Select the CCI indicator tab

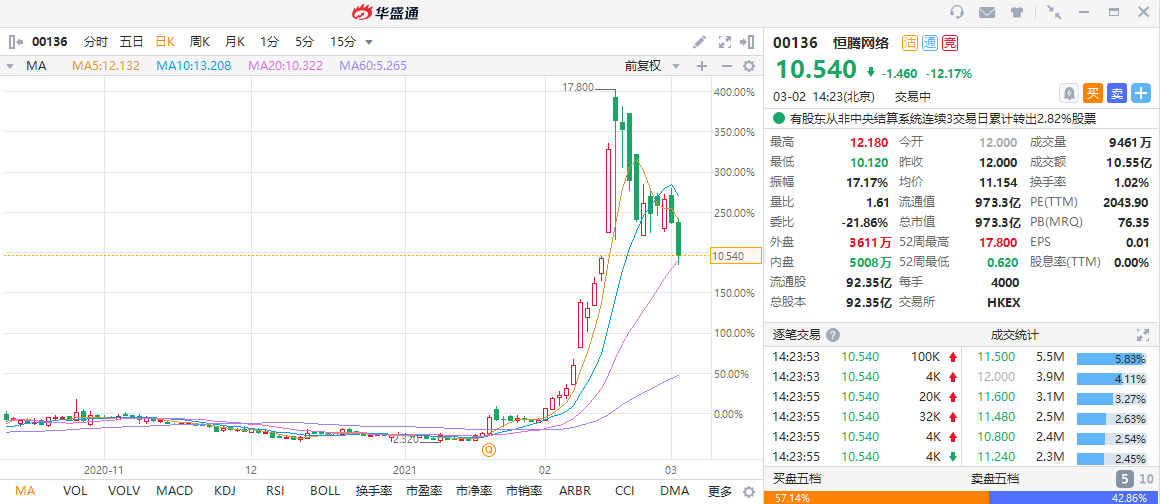[x=624, y=491]
